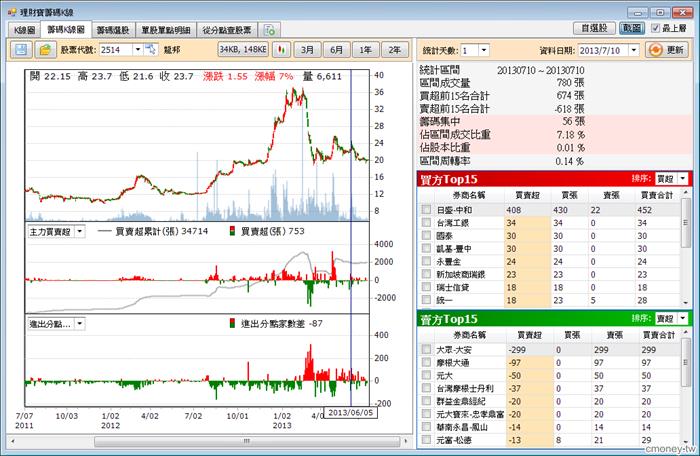Sort seller table by 賣張 column header

tap(614, 335)
